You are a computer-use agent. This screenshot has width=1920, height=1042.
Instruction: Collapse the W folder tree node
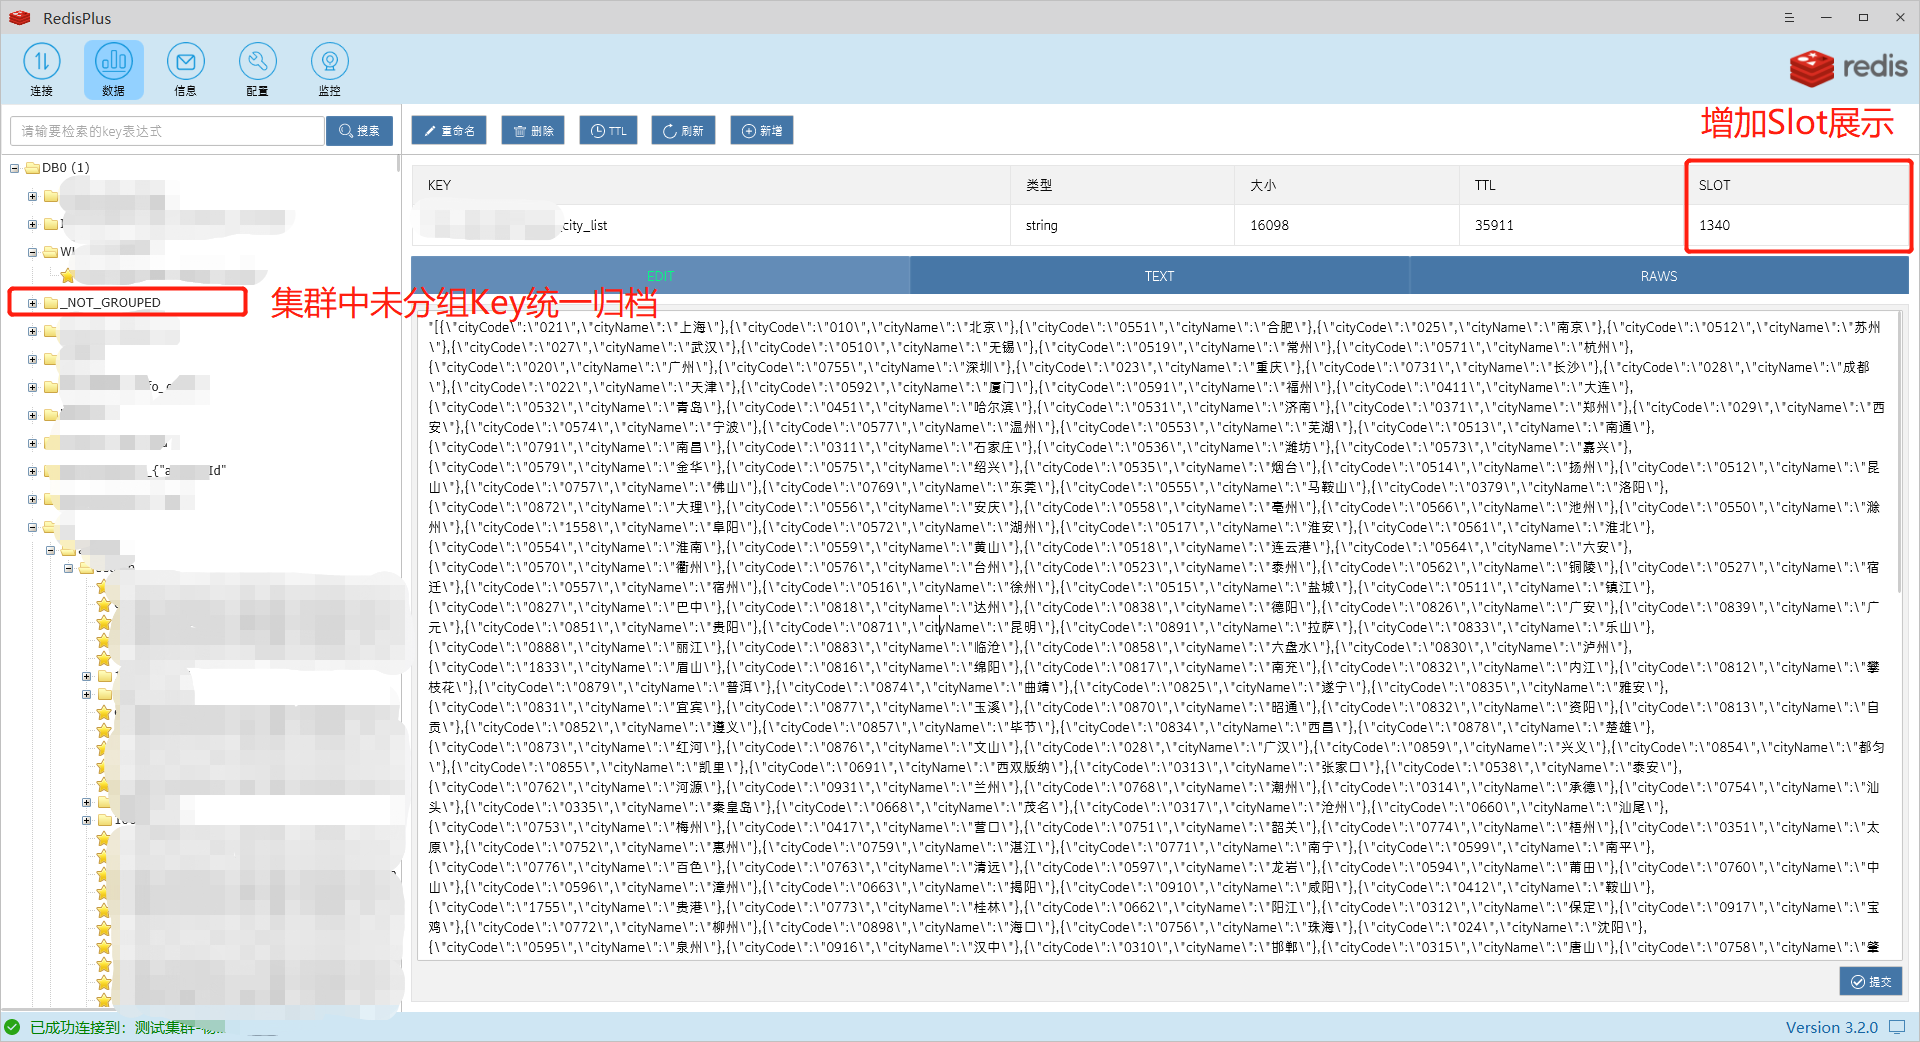pos(33,252)
